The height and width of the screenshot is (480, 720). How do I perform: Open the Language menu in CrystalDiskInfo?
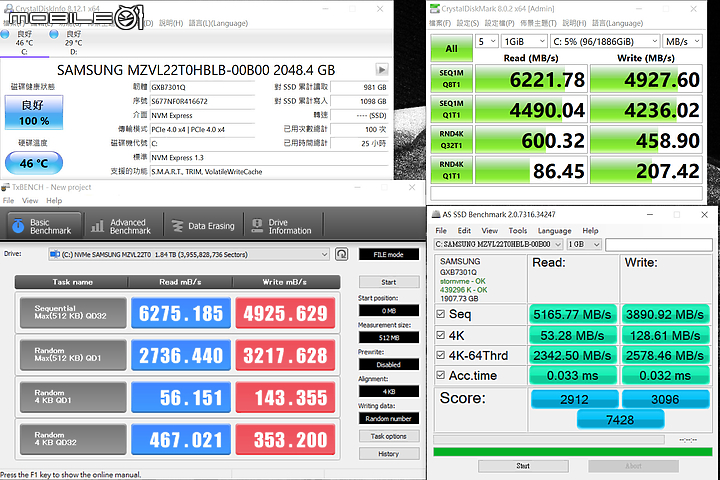coord(219,23)
